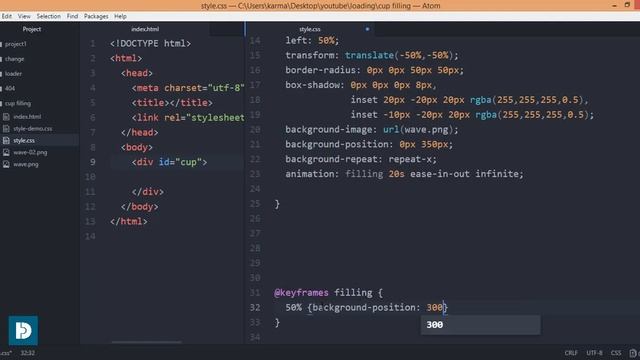
Task: Collapse the cup filling folder
Action: click(x=18, y=103)
